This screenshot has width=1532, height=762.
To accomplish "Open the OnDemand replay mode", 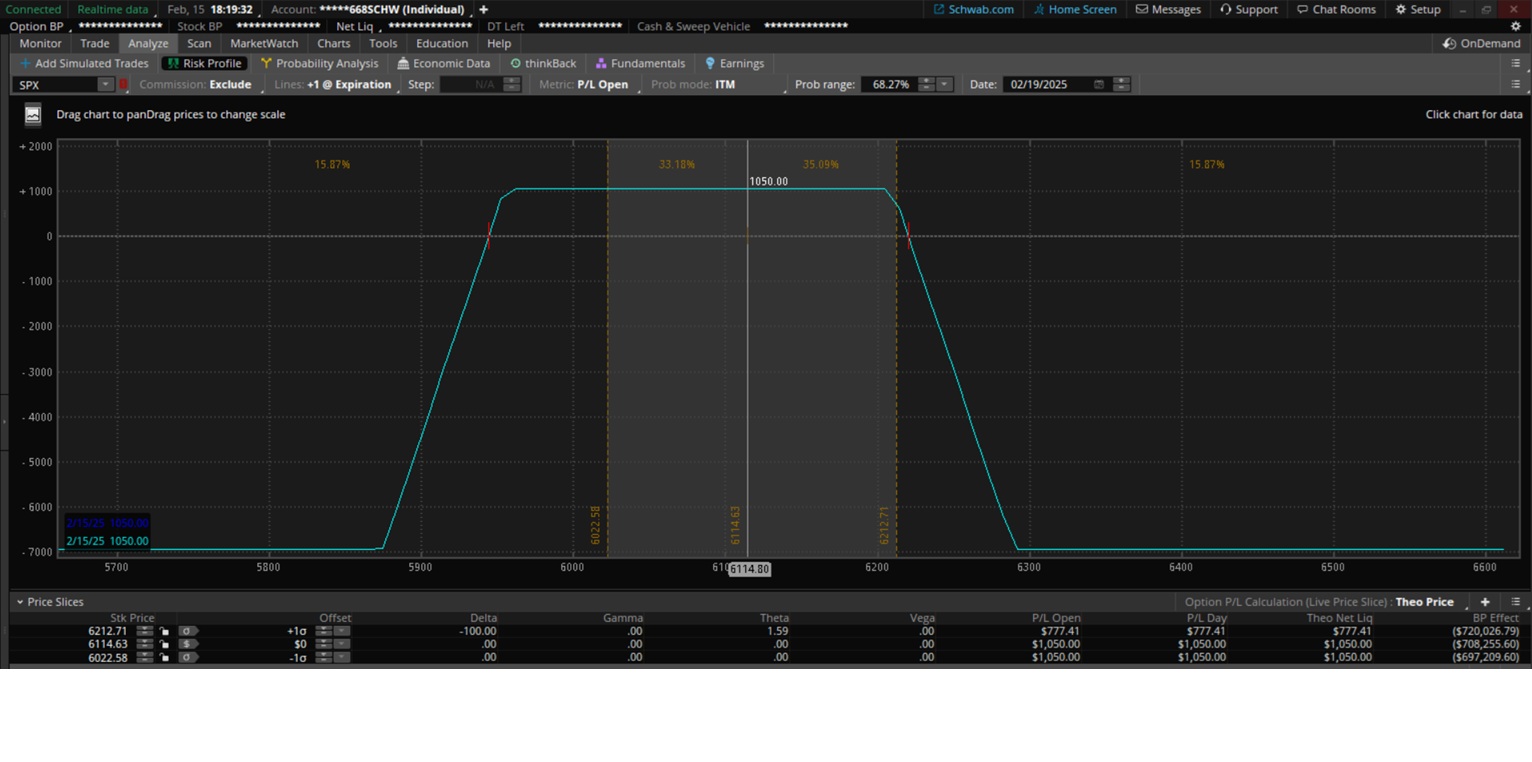I will pos(1481,44).
